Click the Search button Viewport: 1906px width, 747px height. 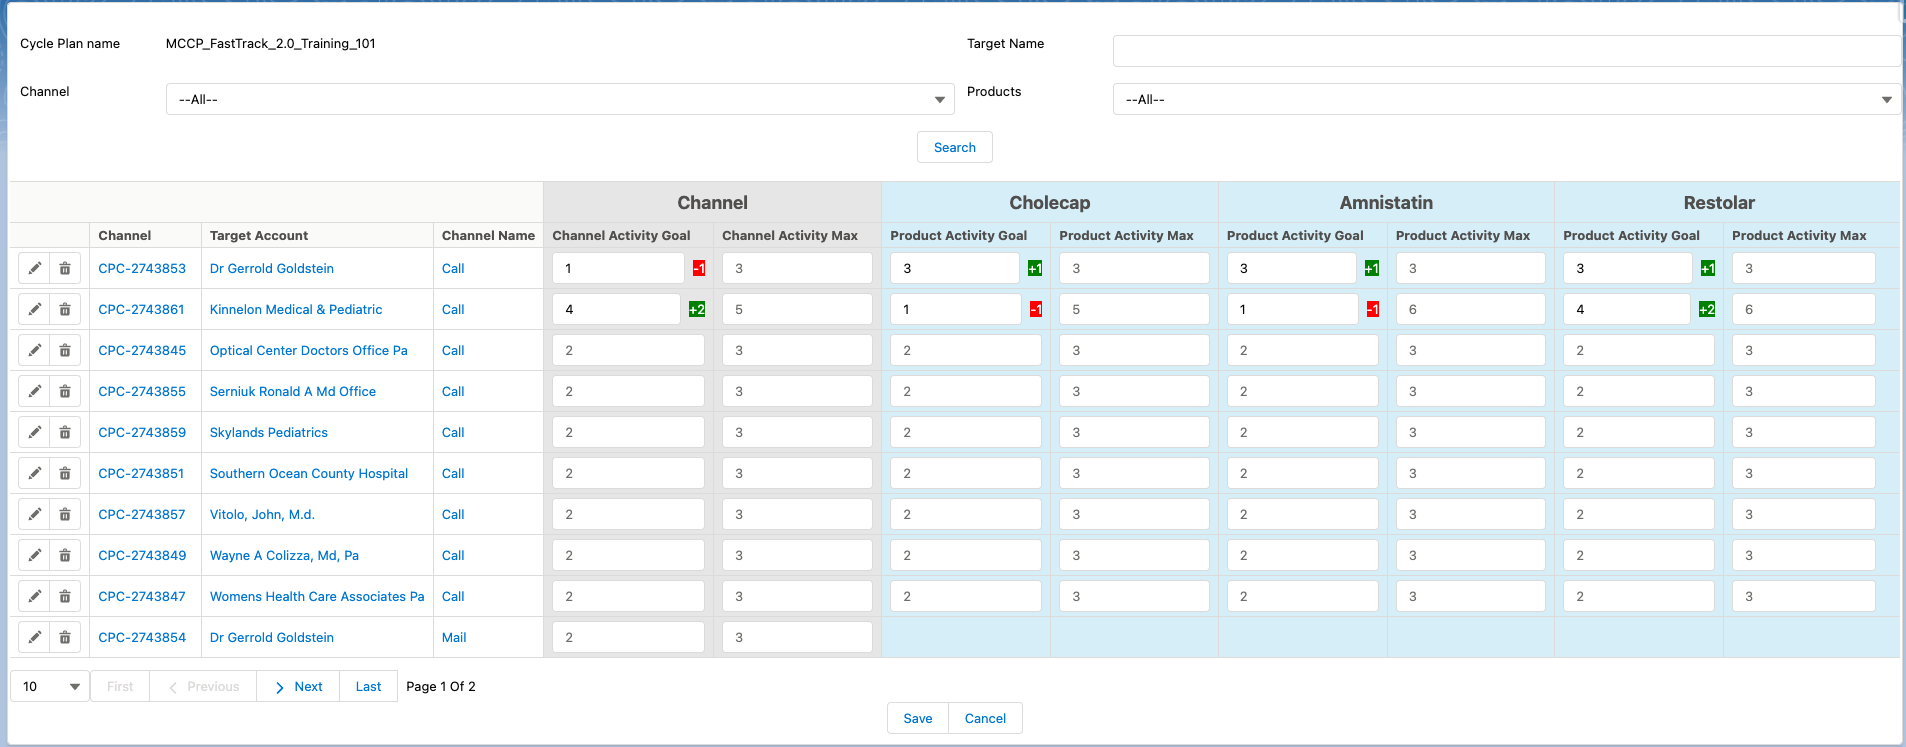pos(954,147)
